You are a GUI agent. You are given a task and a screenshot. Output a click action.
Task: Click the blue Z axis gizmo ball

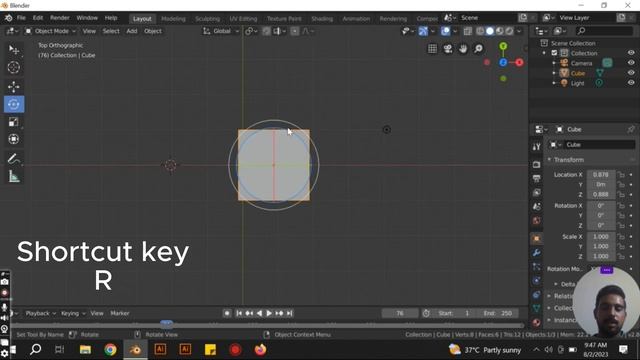[503, 62]
